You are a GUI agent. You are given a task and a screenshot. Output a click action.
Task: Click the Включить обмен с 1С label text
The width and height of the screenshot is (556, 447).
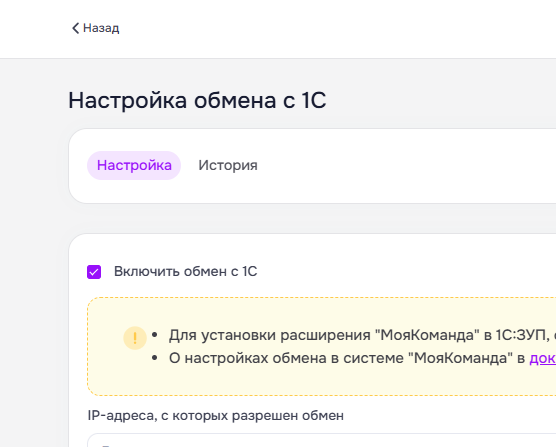point(185,272)
